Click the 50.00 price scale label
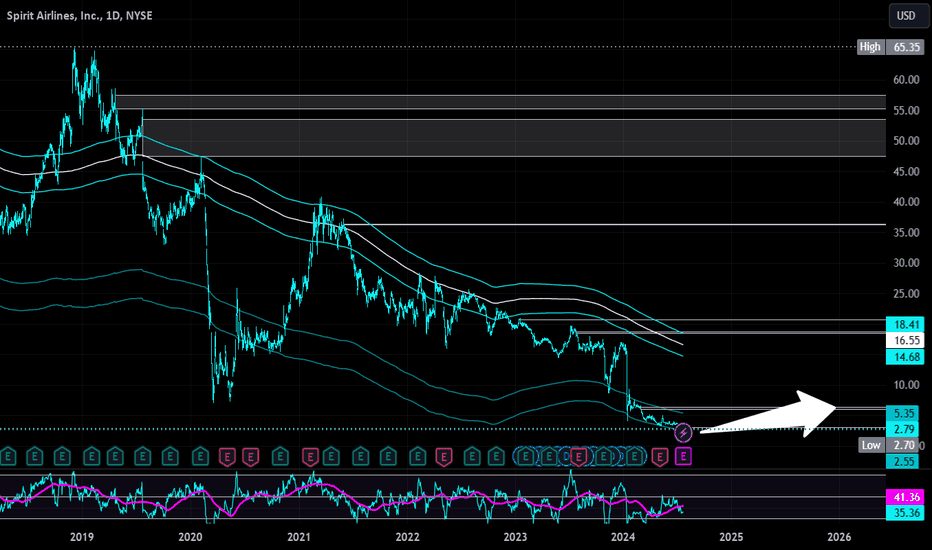The image size is (932, 550). pos(906,141)
